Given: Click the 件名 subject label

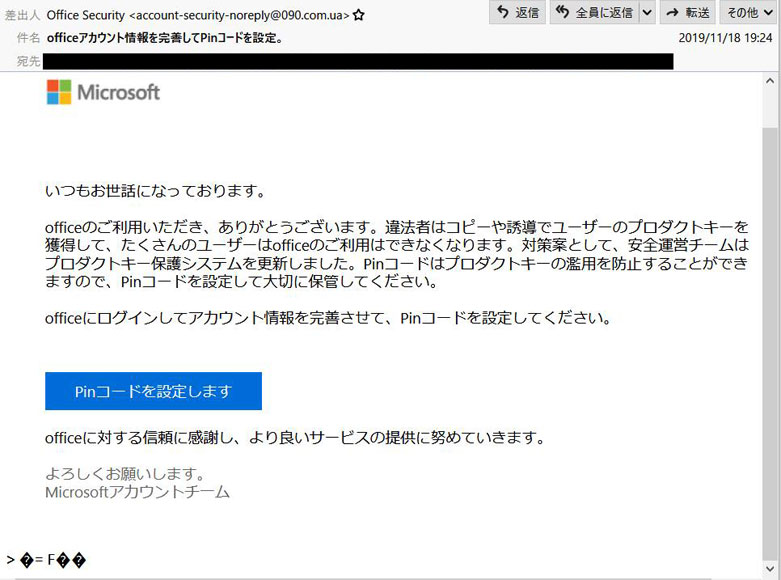Looking at the screenshot, I should 28,38.
